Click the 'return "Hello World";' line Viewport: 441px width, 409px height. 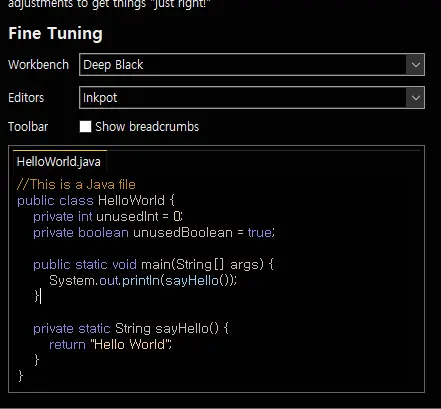tap(110, 344)
